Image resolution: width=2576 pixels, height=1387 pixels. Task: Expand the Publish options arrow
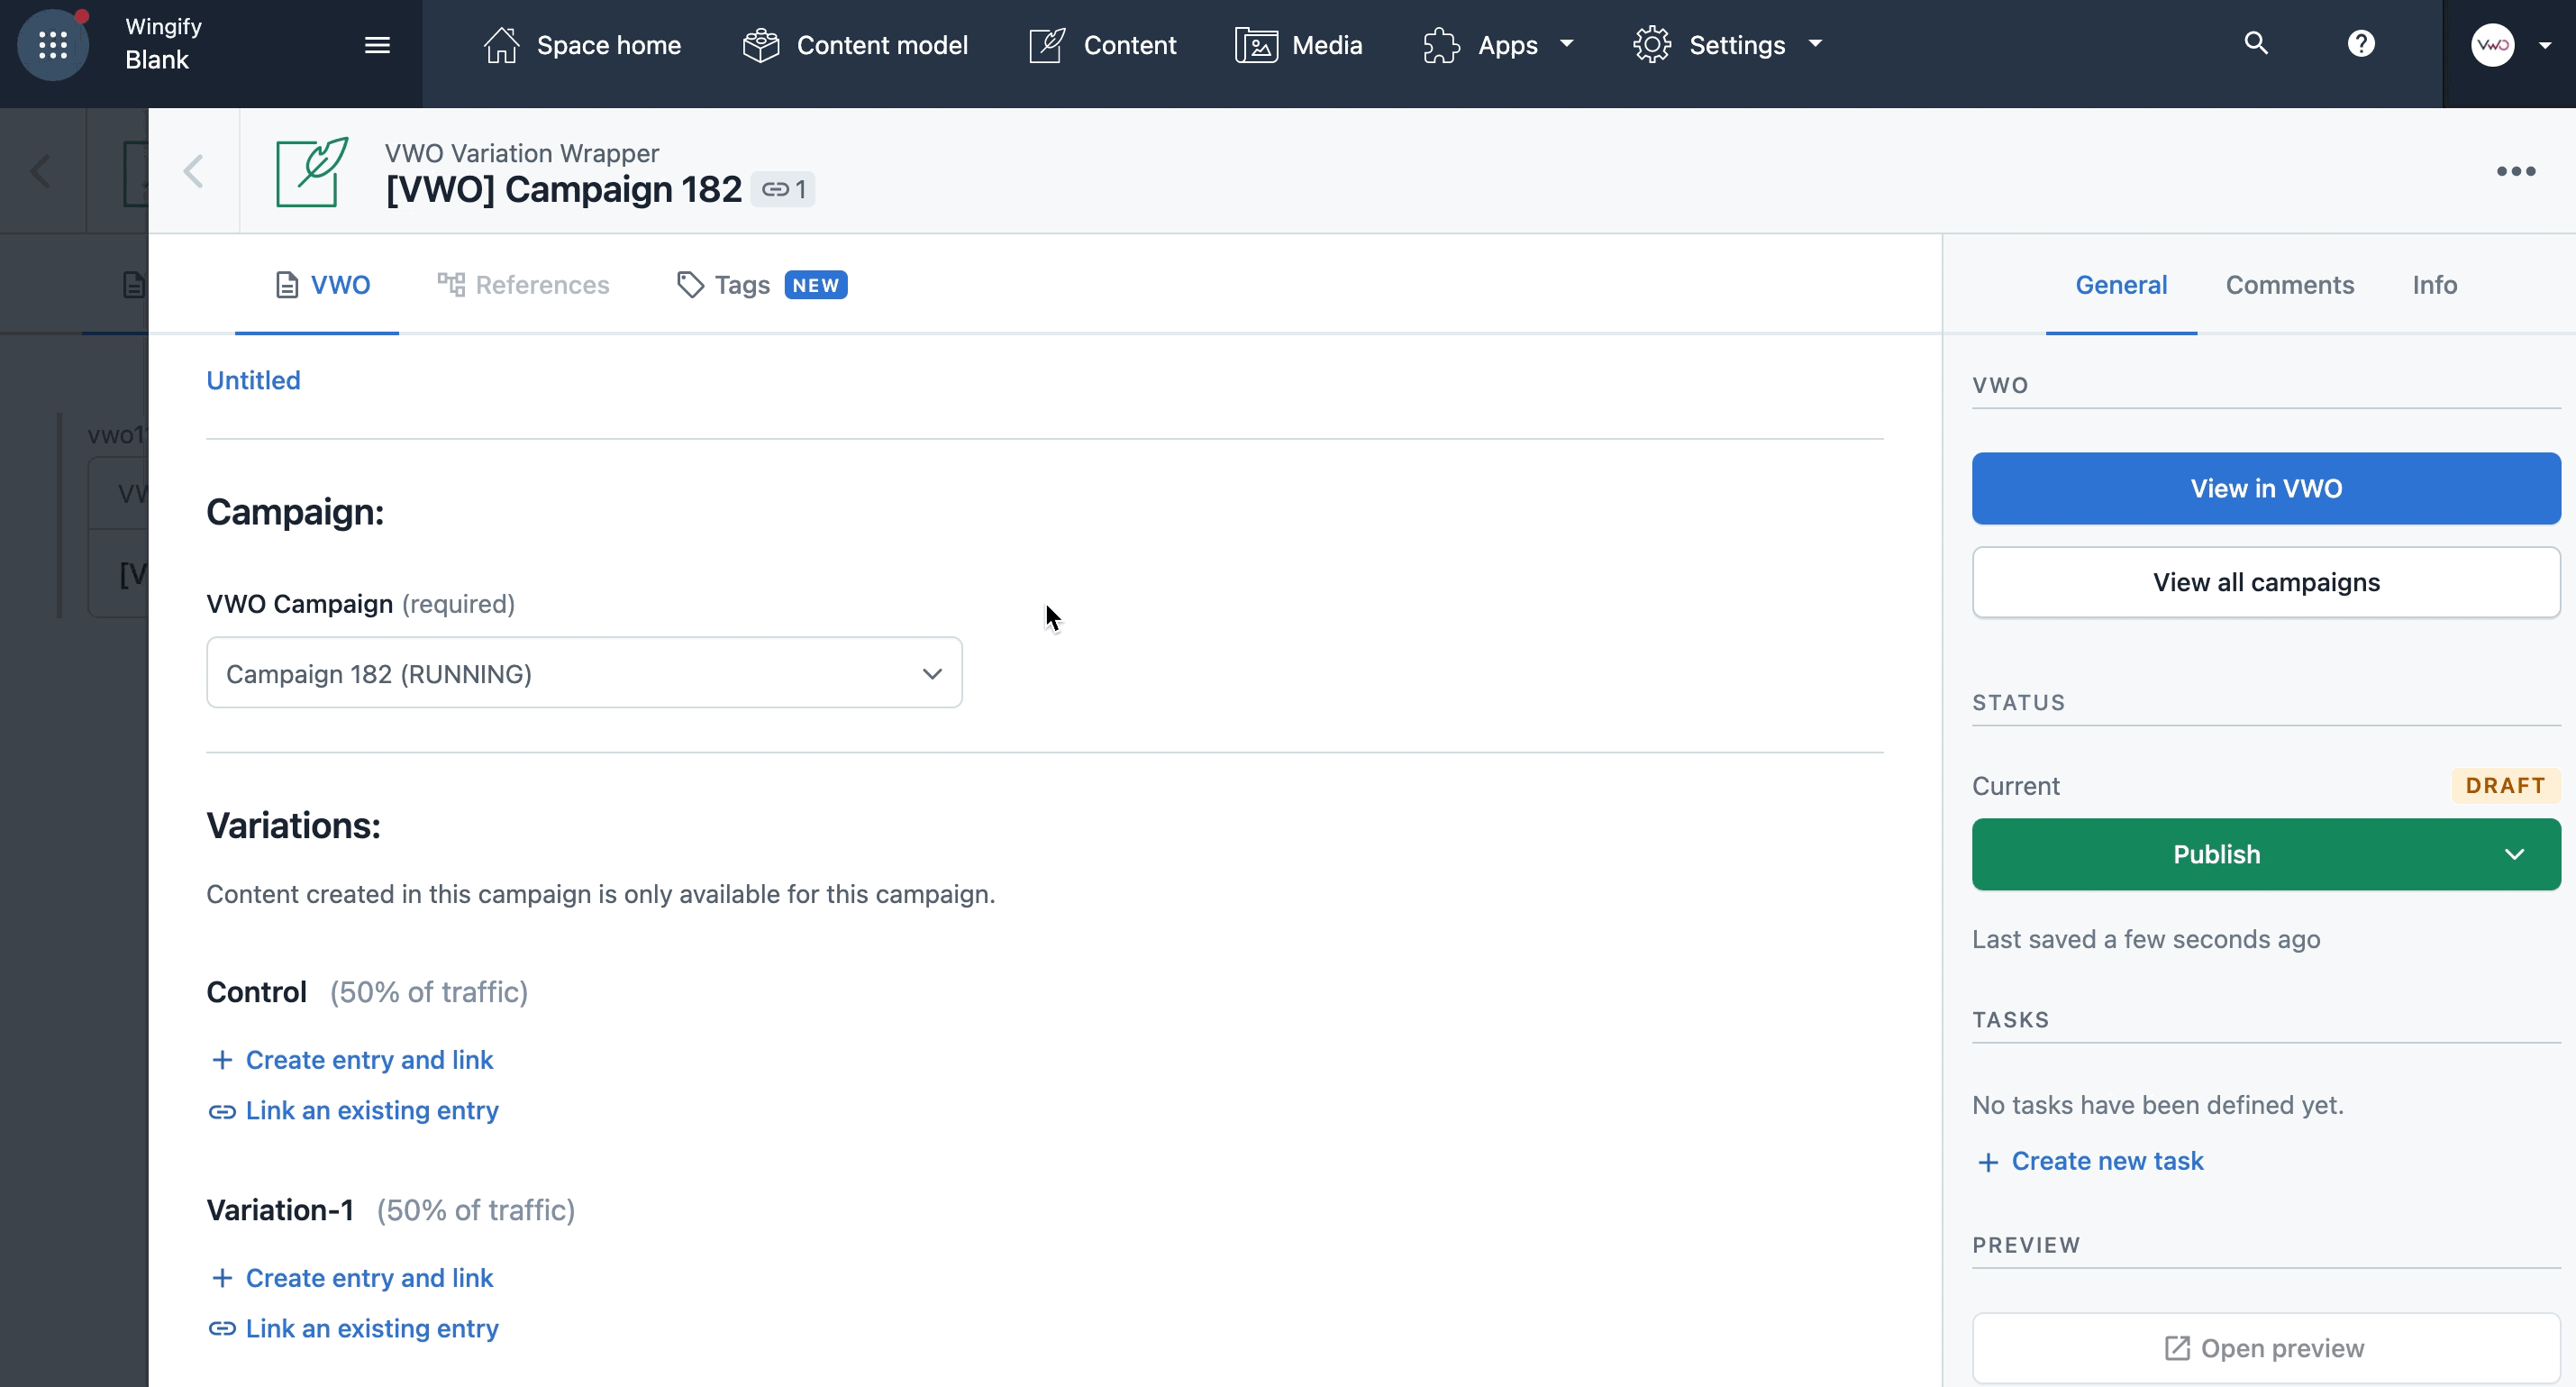[x=2514, y=854]
